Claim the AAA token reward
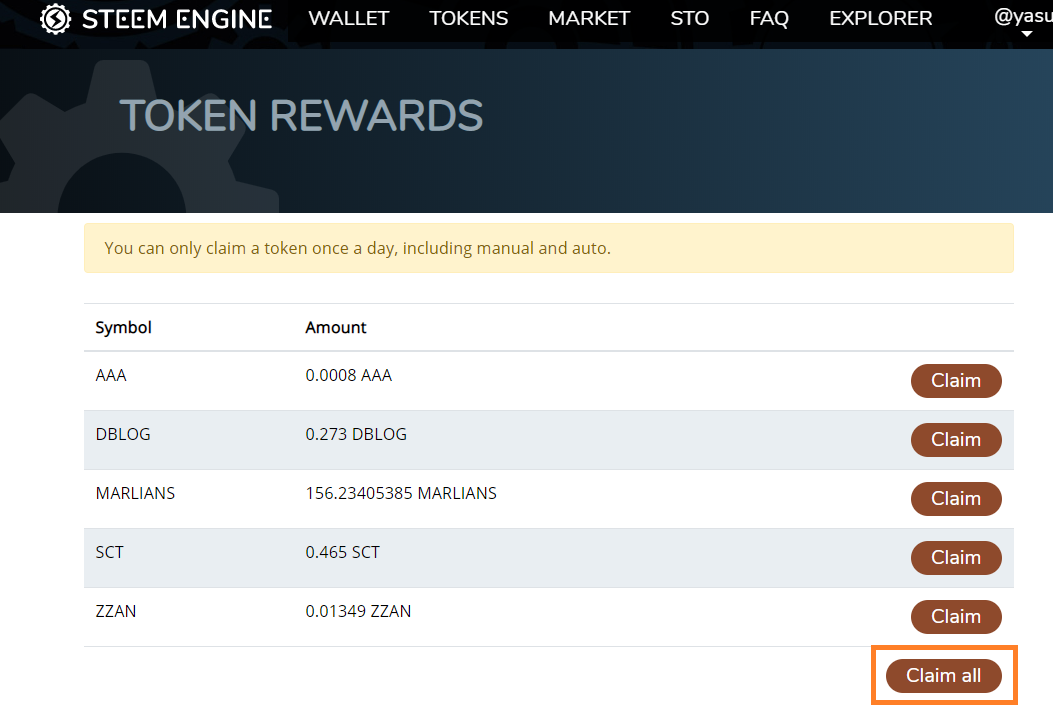 (x=955, y=381)
